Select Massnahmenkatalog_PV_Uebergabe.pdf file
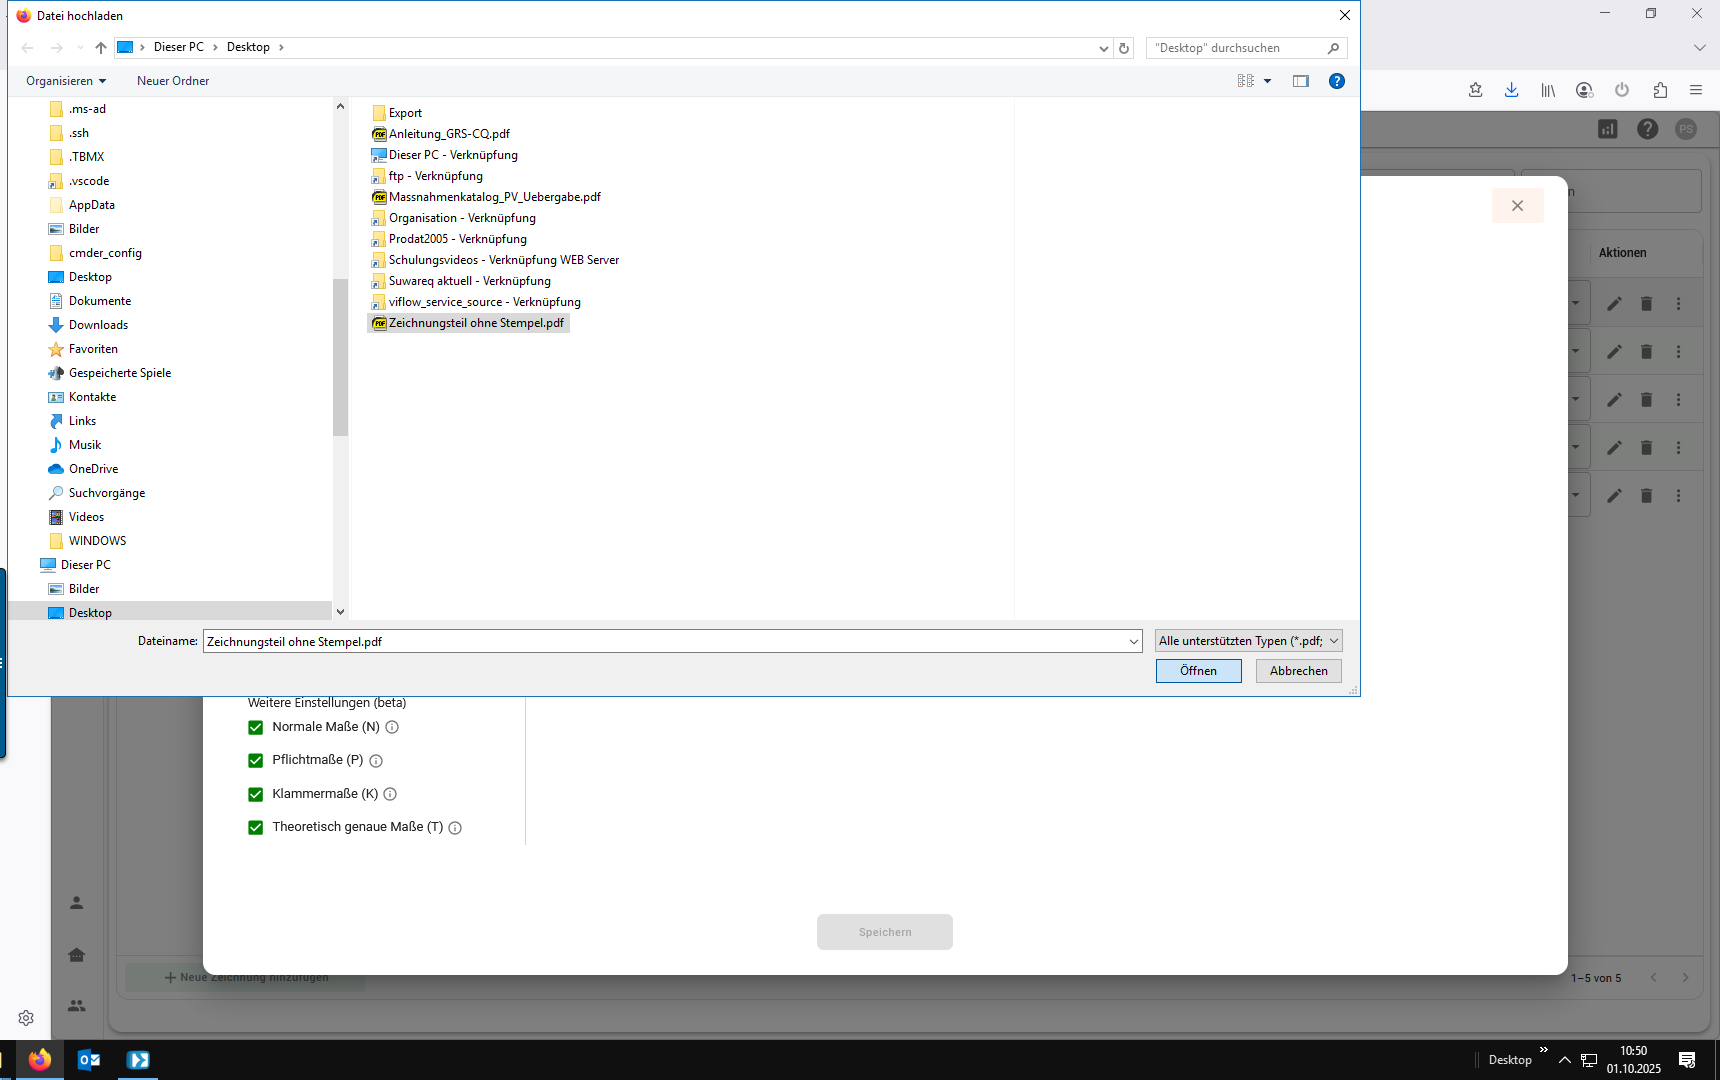The image size is (1720, 1080). (x=494, y=197)
